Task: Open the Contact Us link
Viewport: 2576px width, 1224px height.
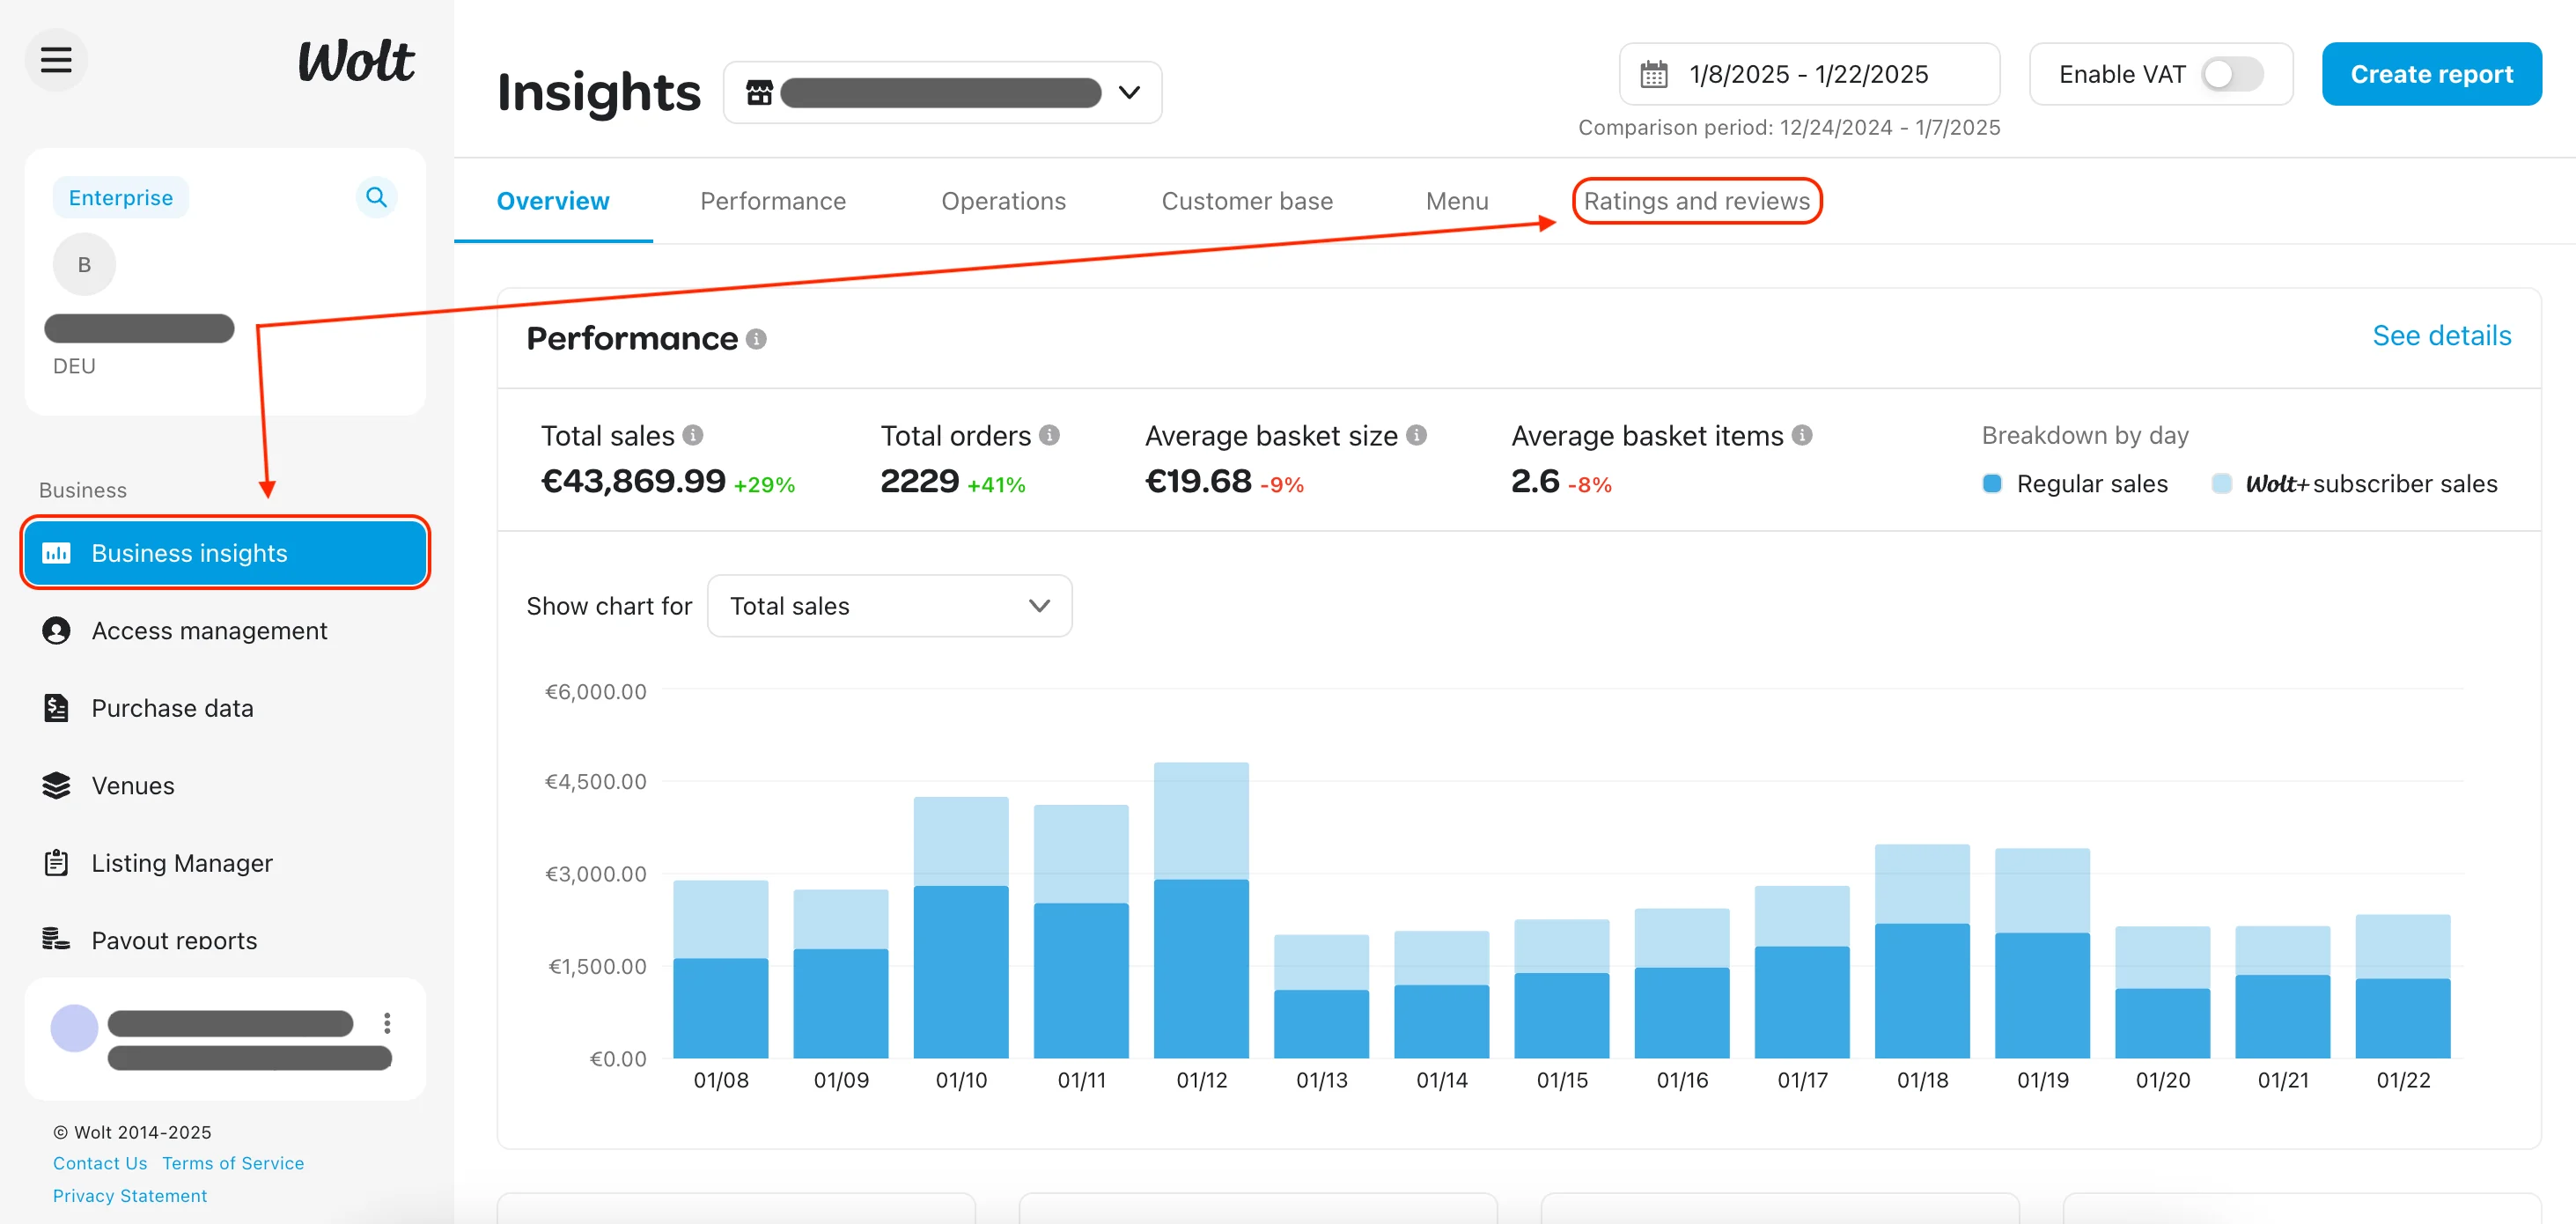Action: tap(100, 1164)
